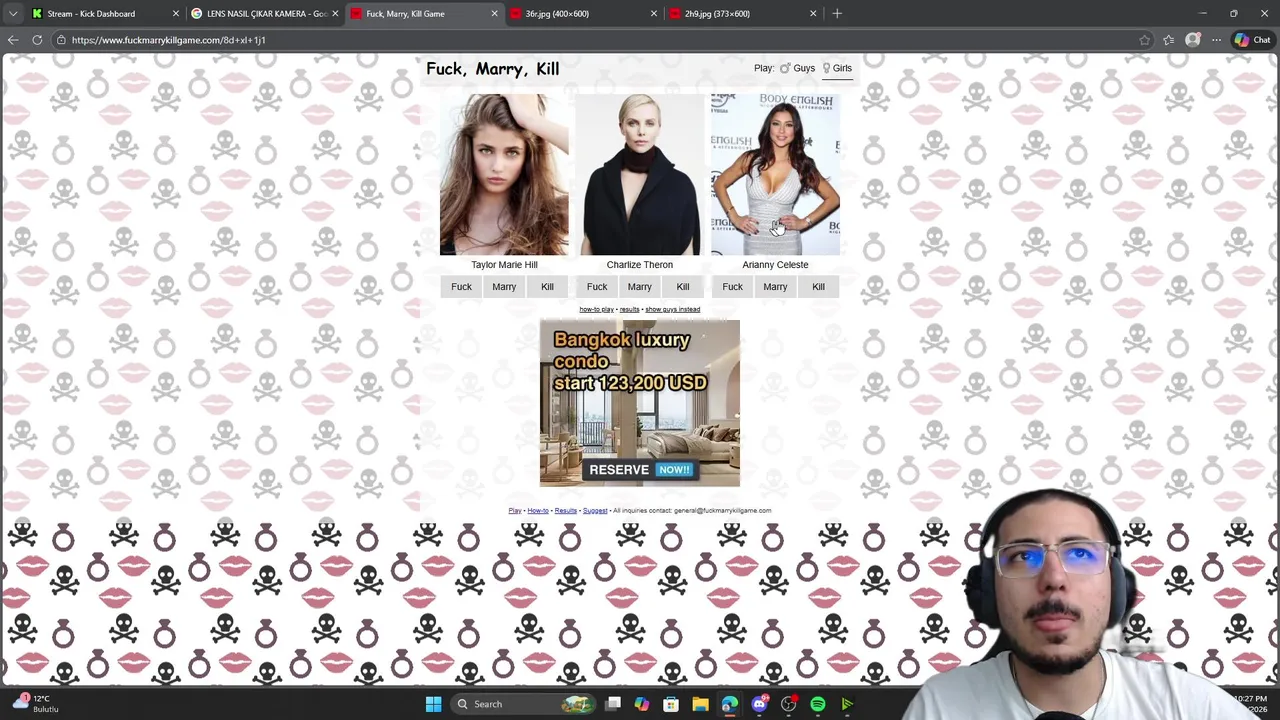Click the Fuck, Marry, Kill page title

click(493, 69)
